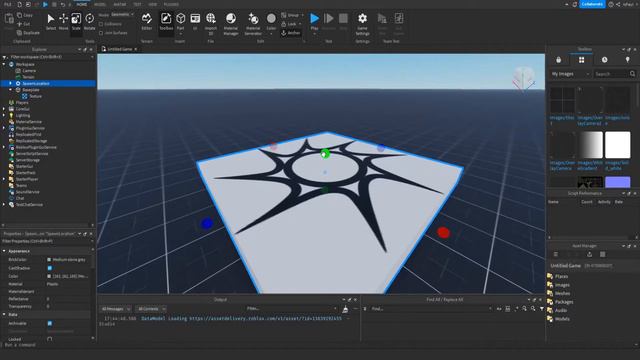Viewport: 640px width, 360px height.
Task: Open the FILE menu
Action: tap(7, 4)
